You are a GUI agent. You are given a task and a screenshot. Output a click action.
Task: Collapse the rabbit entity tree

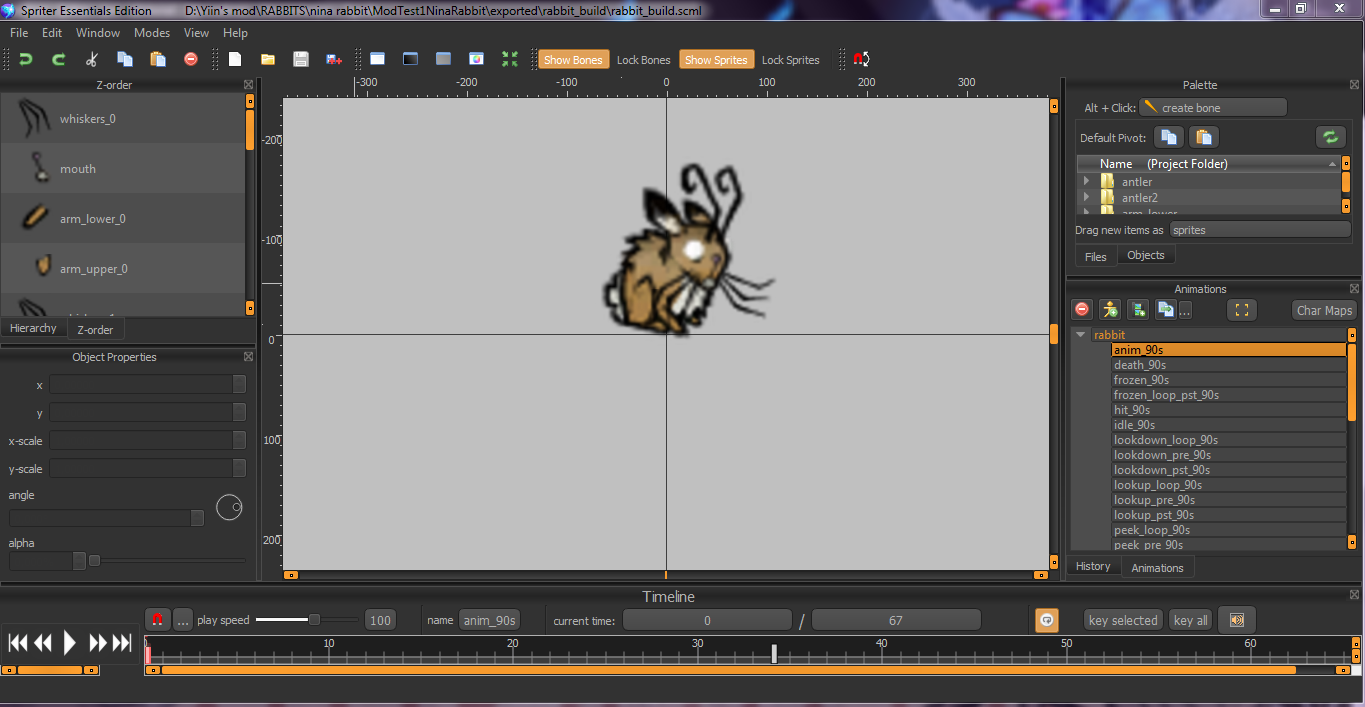1081,335
